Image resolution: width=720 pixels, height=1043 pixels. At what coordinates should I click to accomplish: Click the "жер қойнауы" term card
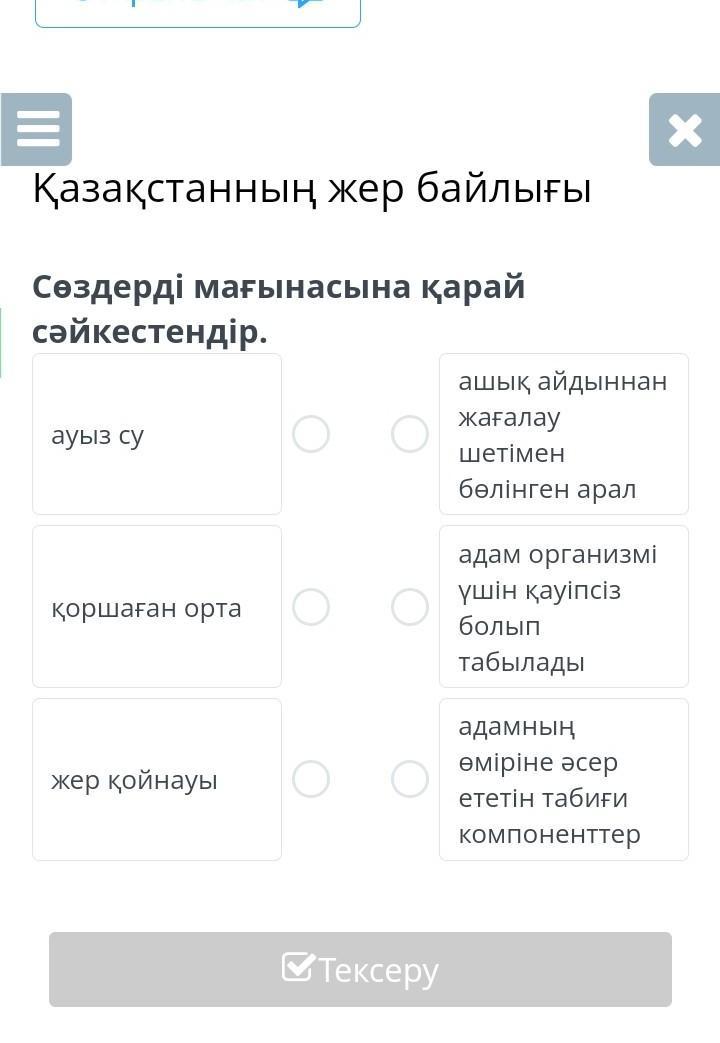(157, 779)
